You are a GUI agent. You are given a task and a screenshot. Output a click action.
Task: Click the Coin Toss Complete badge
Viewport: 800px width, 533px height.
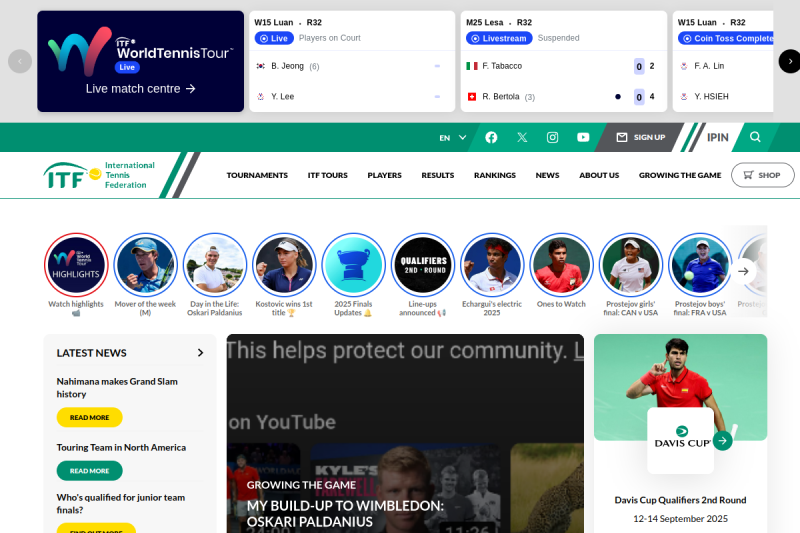coord(726,38)
